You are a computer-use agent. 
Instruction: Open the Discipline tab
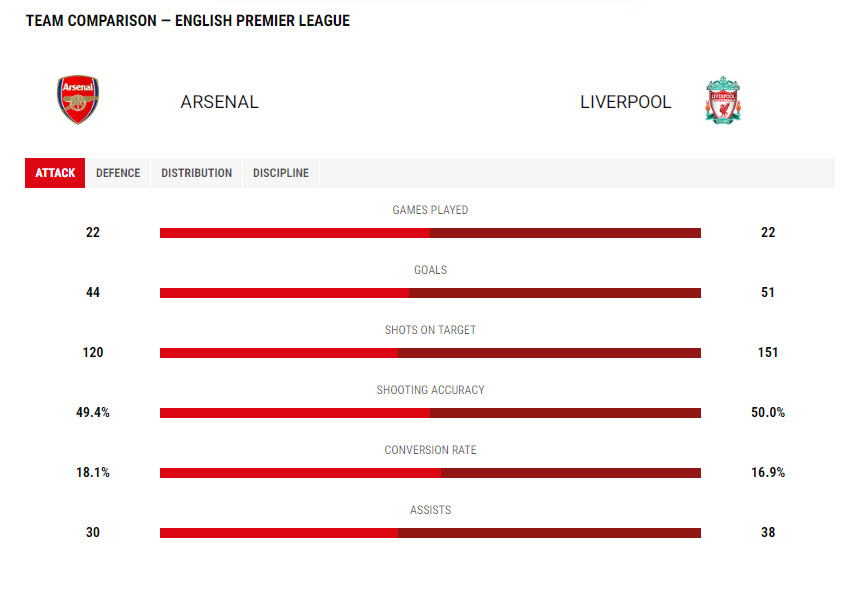tap(281, 173)
